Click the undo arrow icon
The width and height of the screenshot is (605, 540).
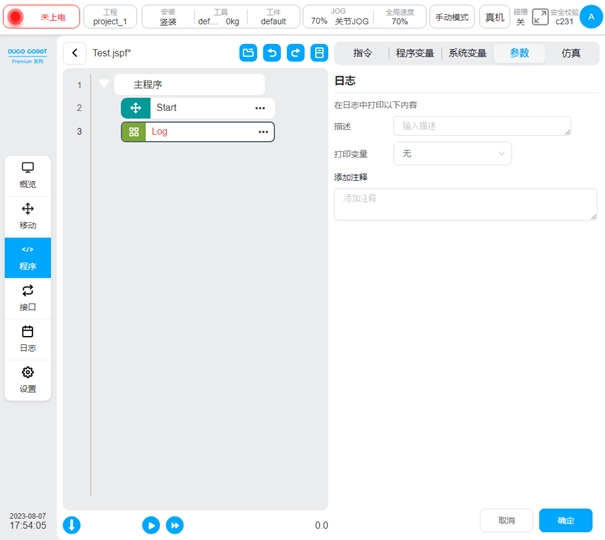click(x=272, y=53)
